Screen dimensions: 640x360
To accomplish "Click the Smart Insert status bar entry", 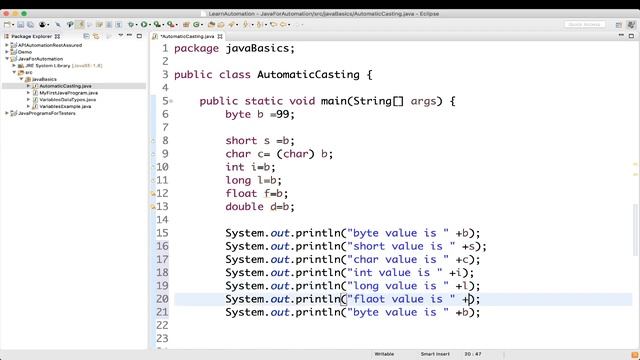I will tap(435, 354).
